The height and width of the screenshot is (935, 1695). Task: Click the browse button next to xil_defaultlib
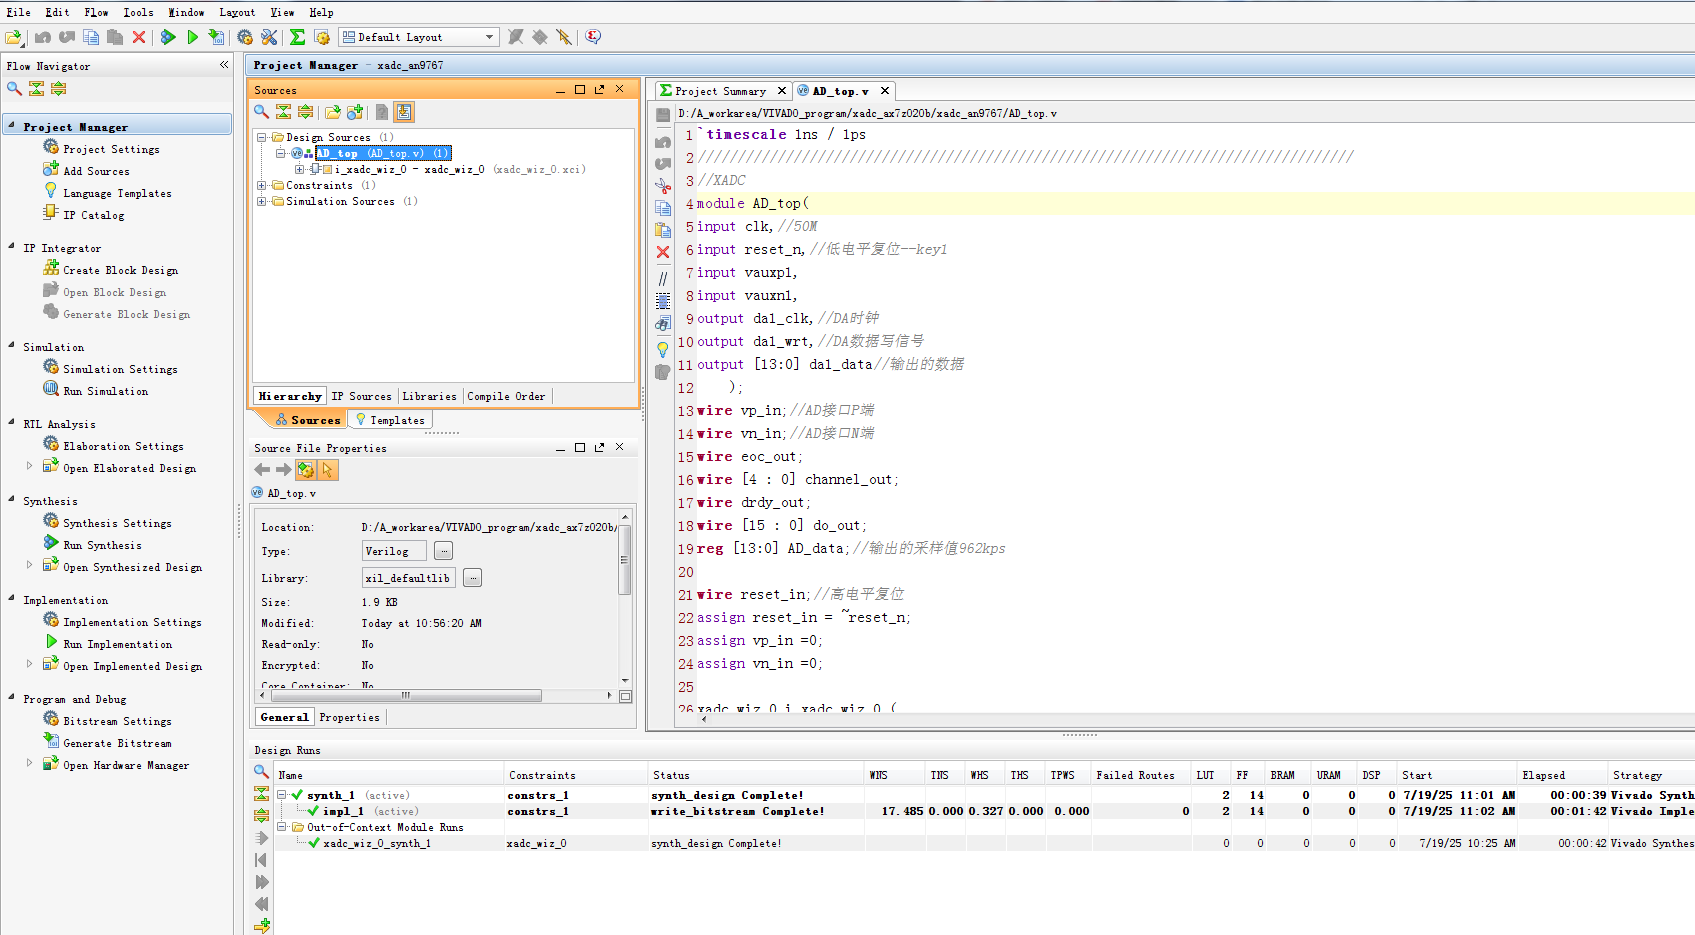tap(473, 578)
